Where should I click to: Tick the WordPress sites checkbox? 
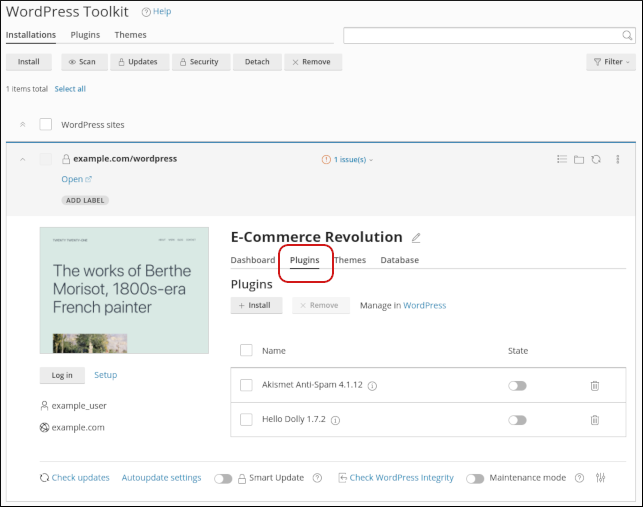pos(46,124)
